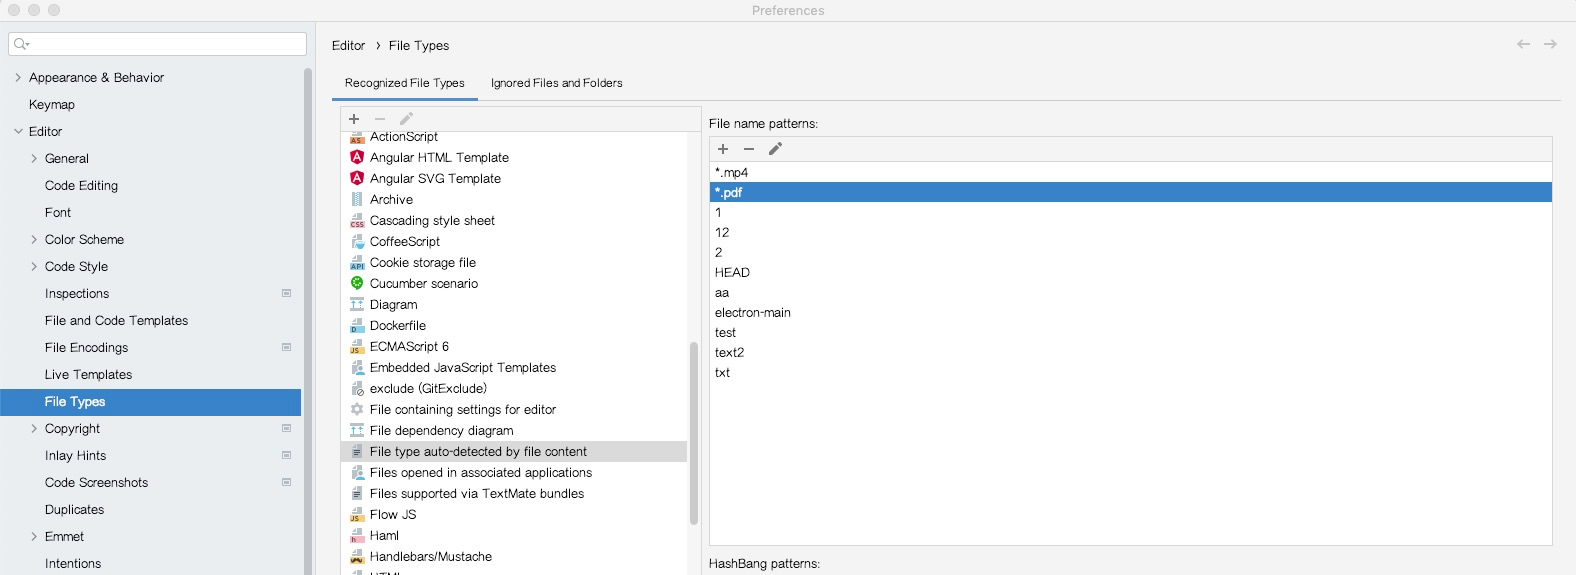Select File Types in the sidebar

150,401
